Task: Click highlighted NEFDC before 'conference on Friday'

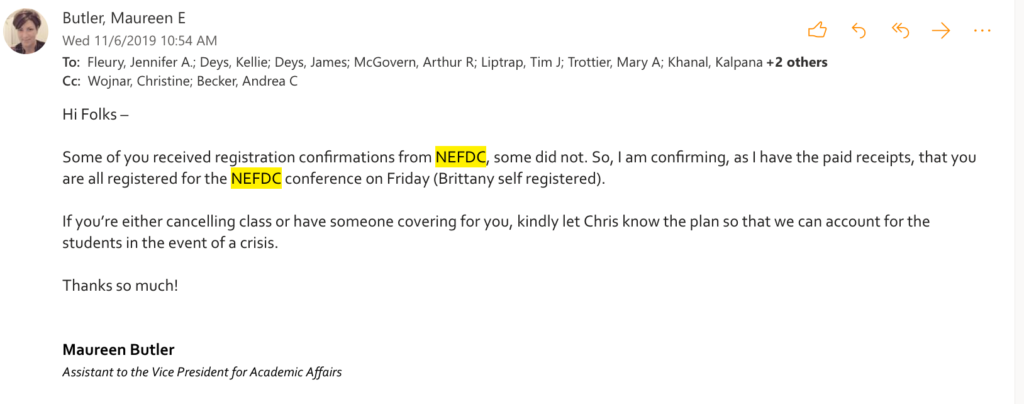Action: 256,179
